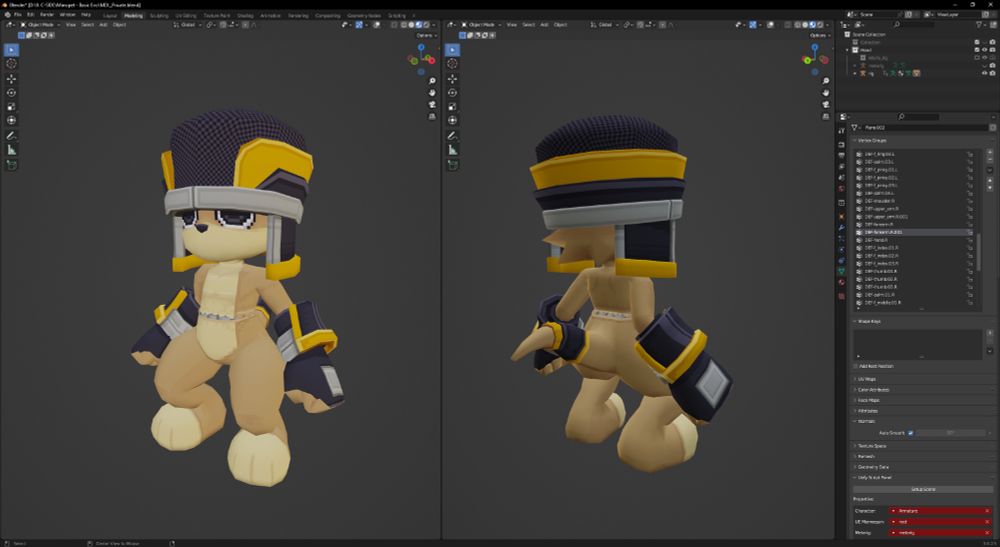
Task: Open Object Mode dropdown in left viewport
Action: tap(40, 25)
